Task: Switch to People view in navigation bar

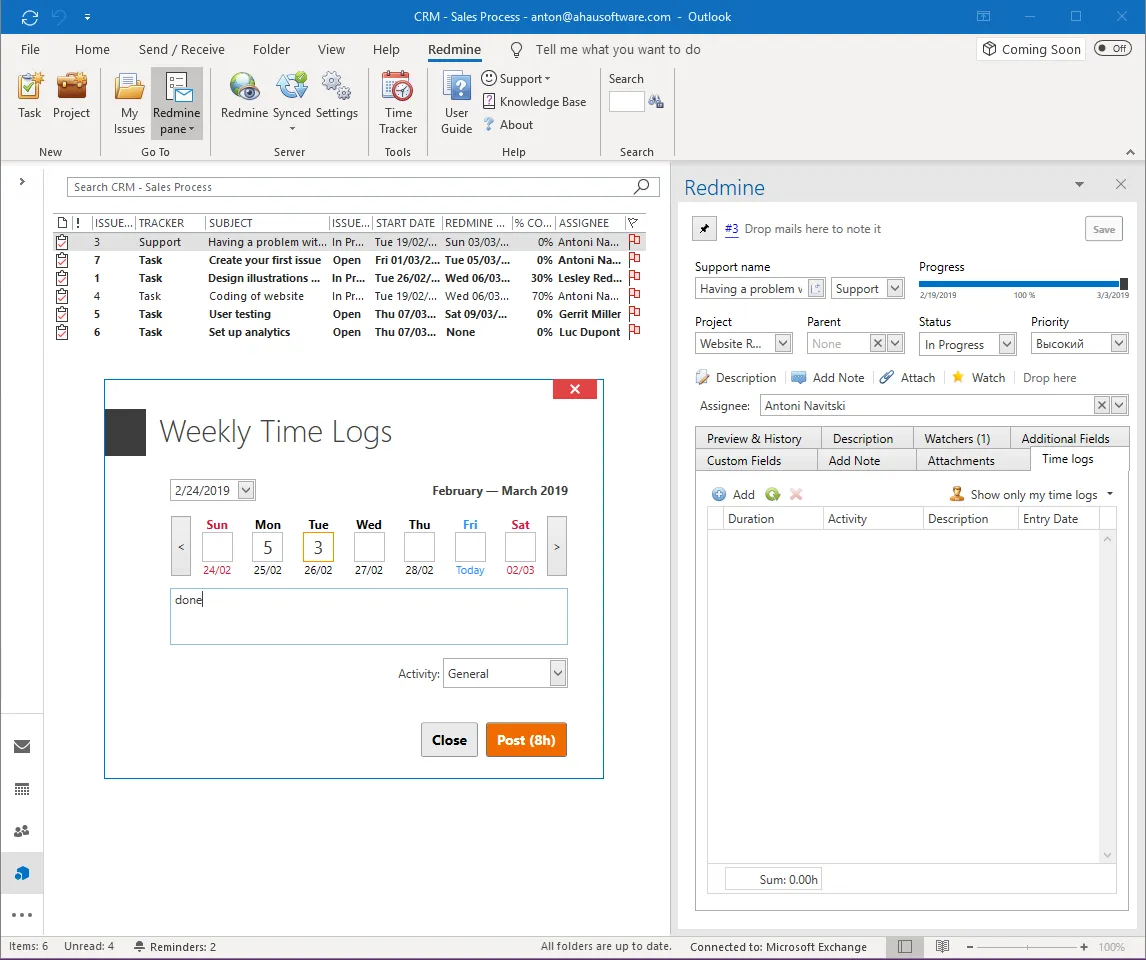Action: [22, 831]
